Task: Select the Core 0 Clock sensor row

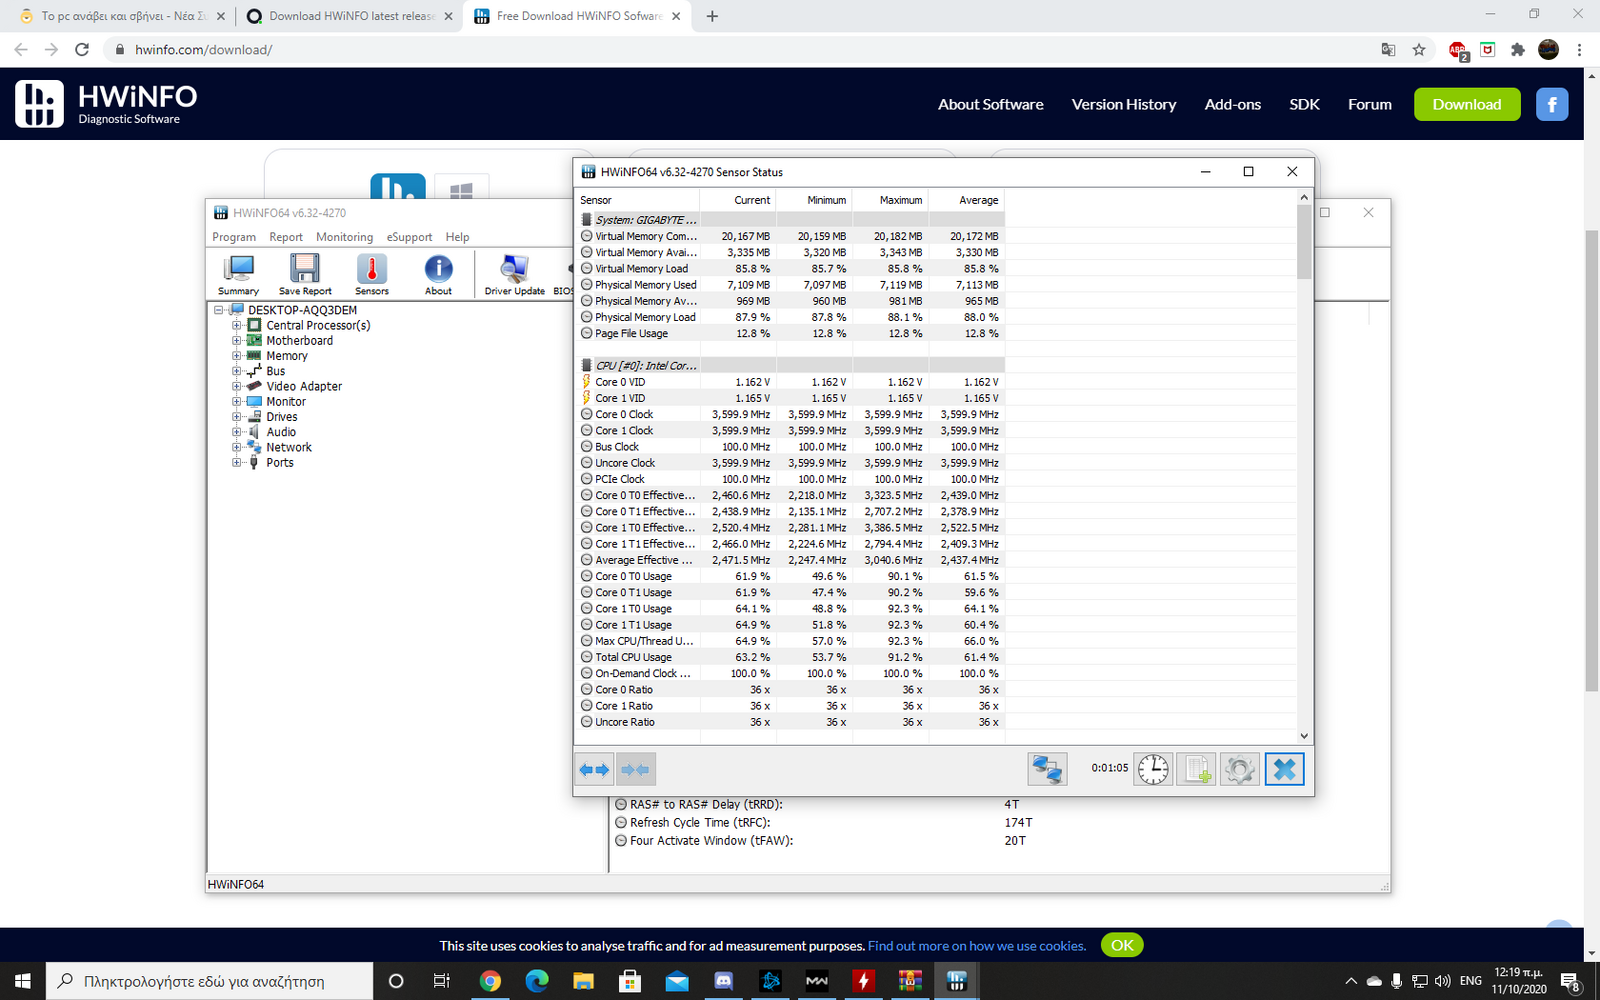Action: tap(790, 414)
